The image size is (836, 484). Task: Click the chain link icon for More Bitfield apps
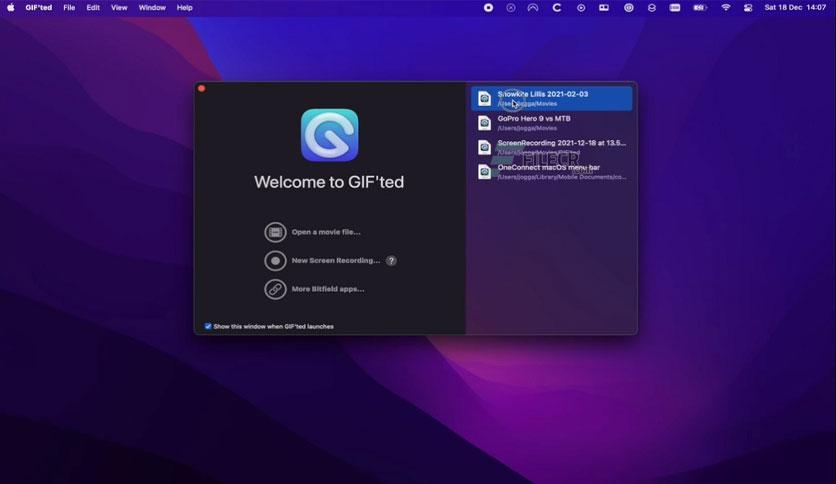pyautogui.click(x=275, y=289)
